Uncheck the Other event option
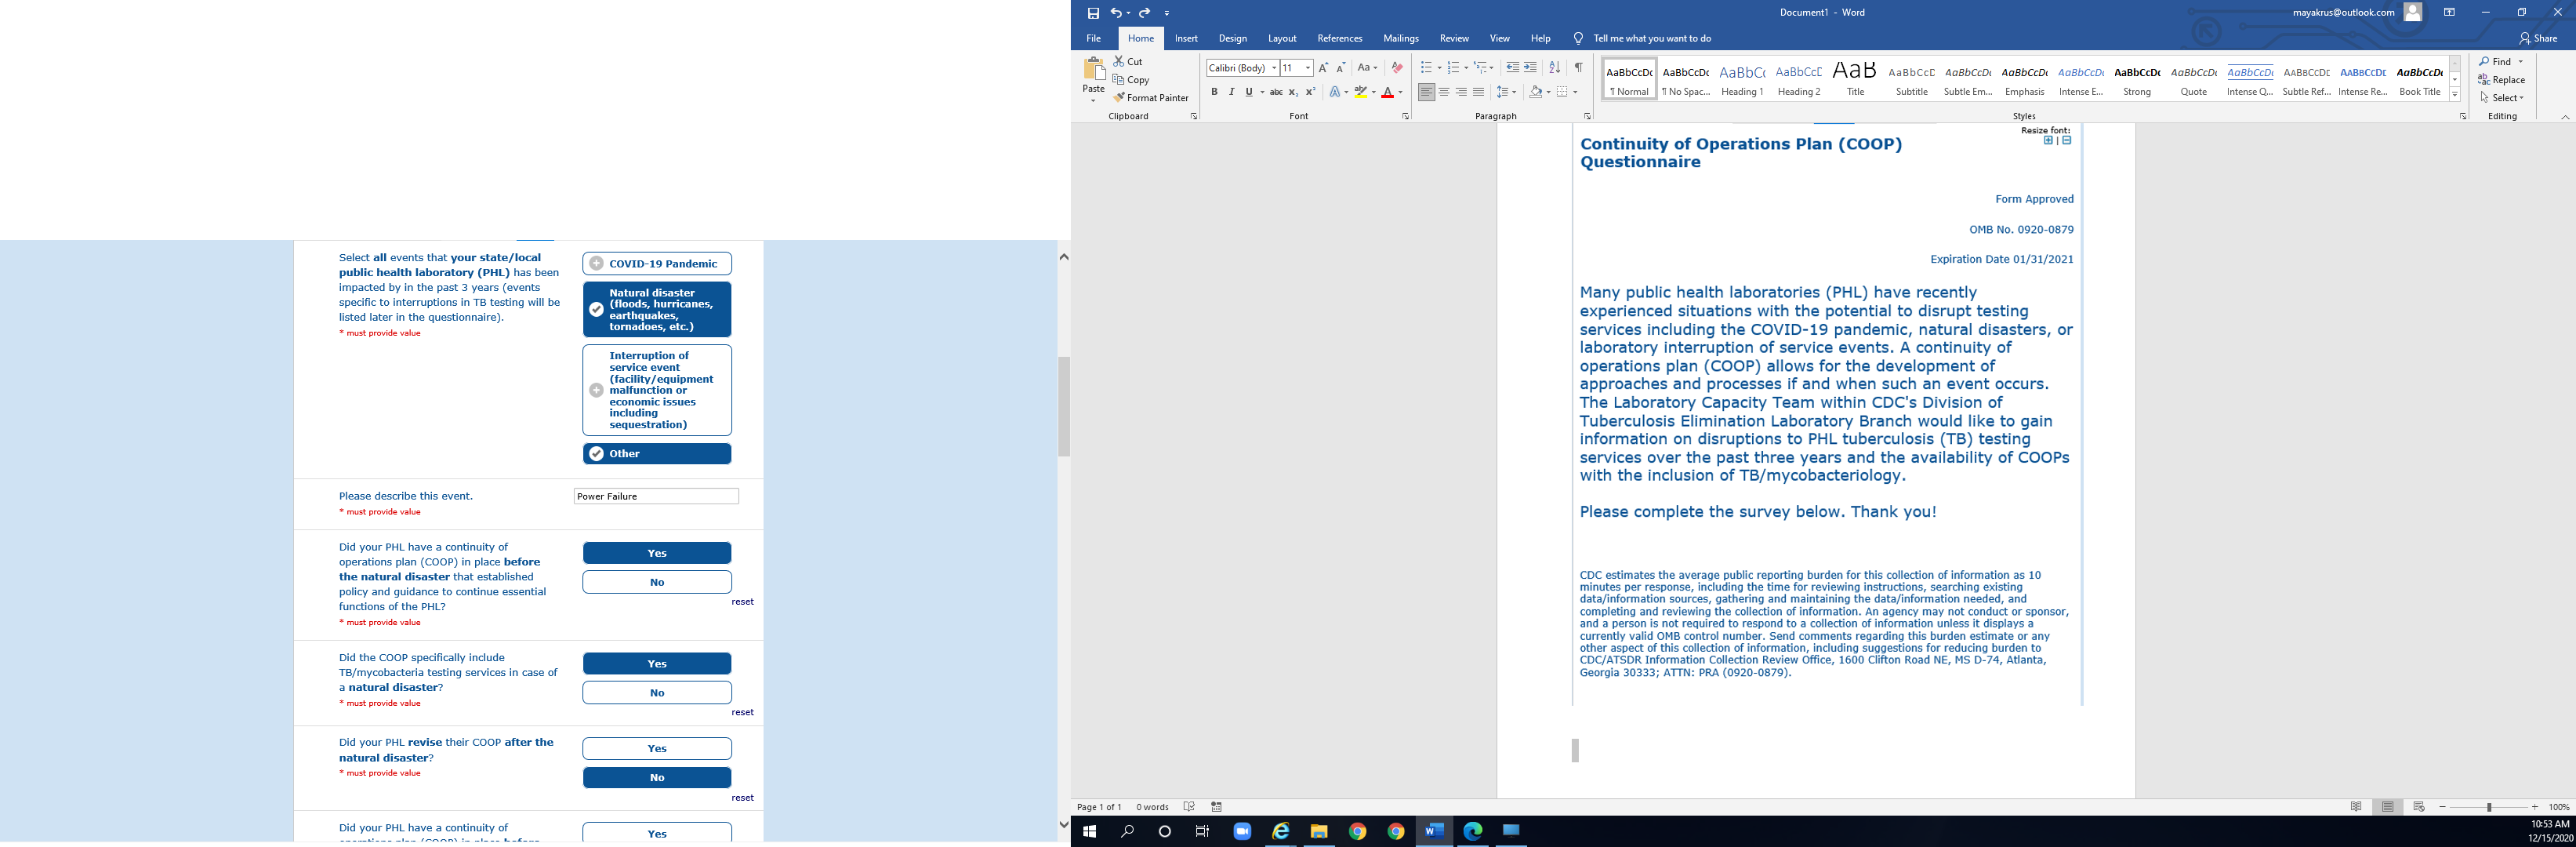The height and width of the screenshot is (847, 2576). 657,454
